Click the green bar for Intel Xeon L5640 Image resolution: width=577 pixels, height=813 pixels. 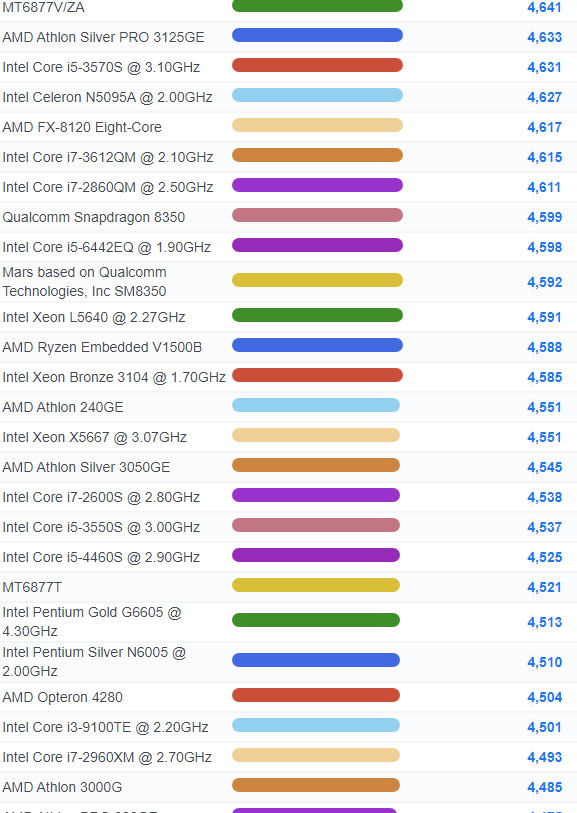pos(317,315)
